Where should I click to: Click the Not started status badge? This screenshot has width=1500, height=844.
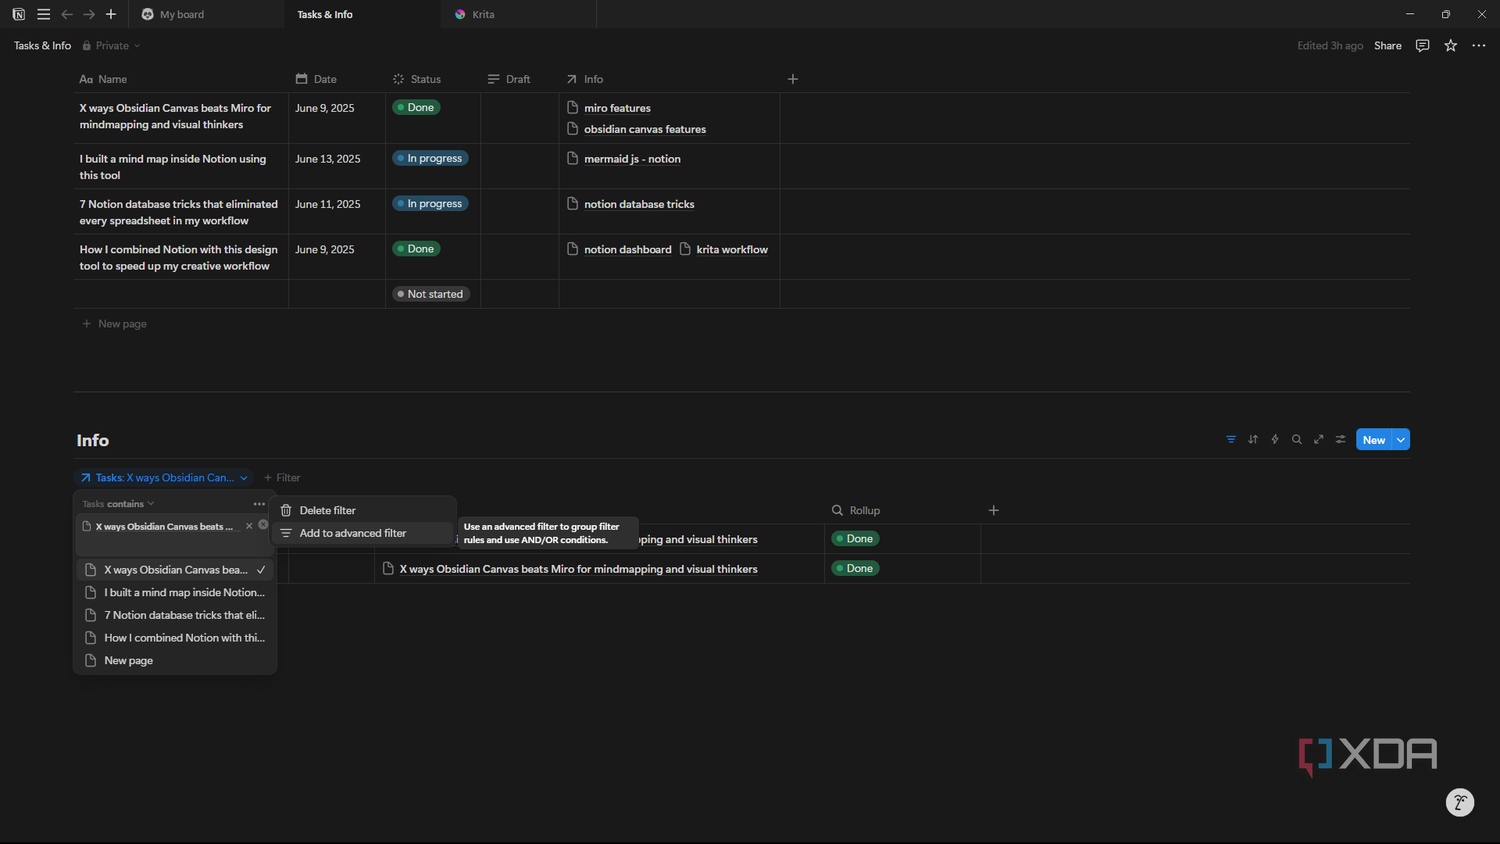click(431, 294)
